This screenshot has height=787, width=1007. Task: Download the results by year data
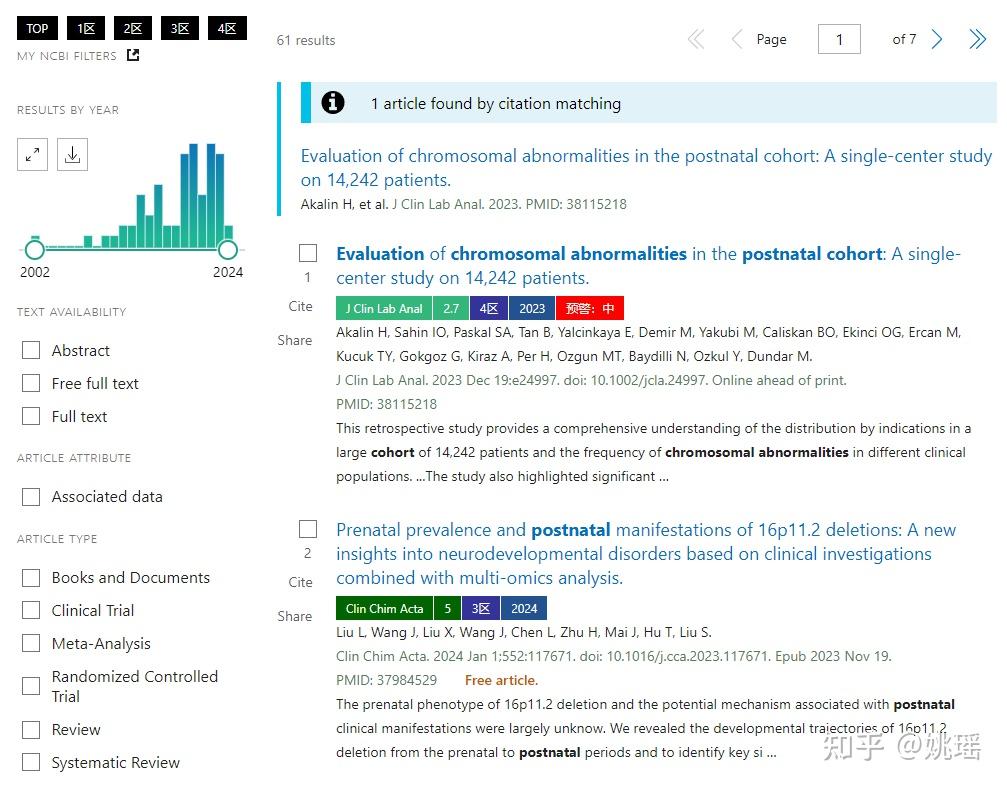[x=72, y=155]
